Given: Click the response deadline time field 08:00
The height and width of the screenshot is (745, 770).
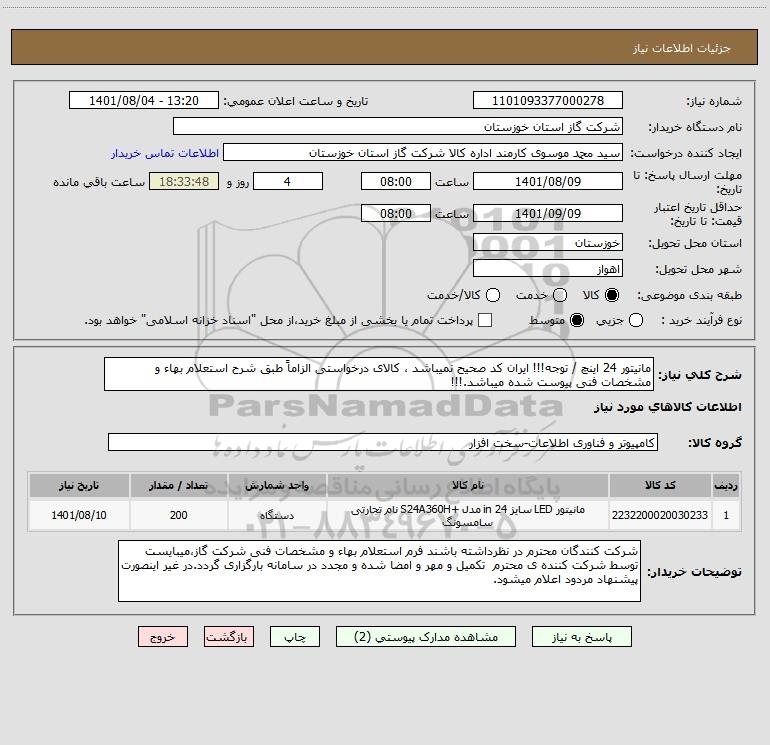Looking at the screenshot, I should click(x=396, y=181).
